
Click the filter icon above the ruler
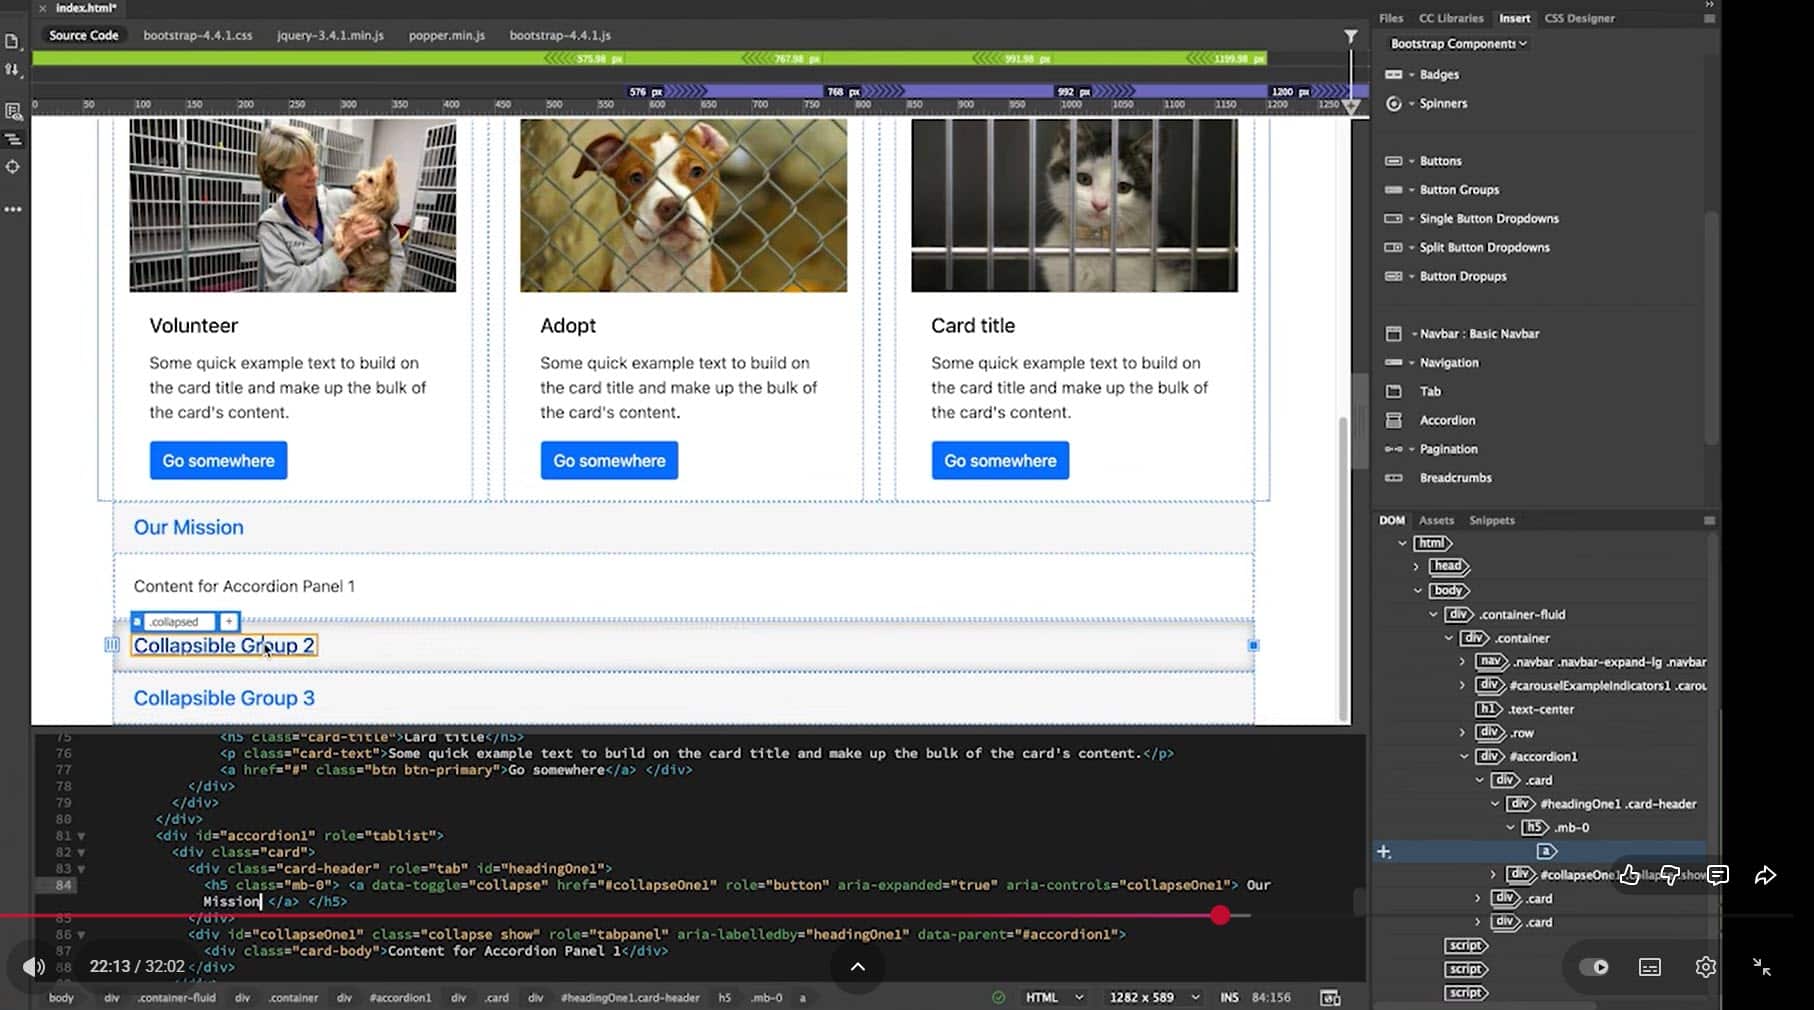(1350, 37)
